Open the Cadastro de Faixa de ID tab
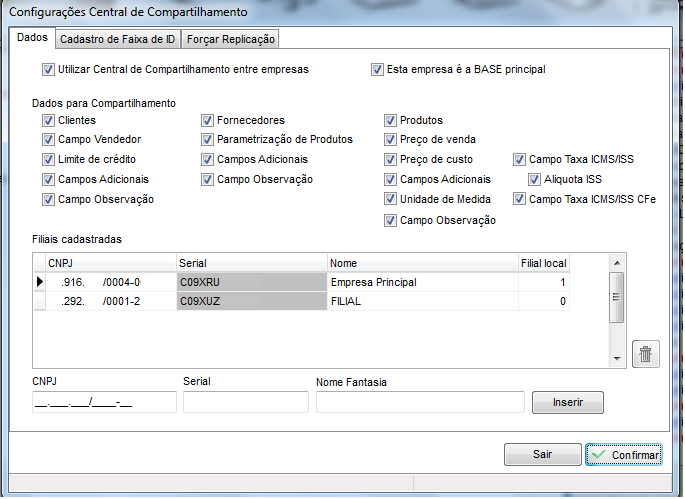Viewport: 685px width, 499px height. [117, 39]
